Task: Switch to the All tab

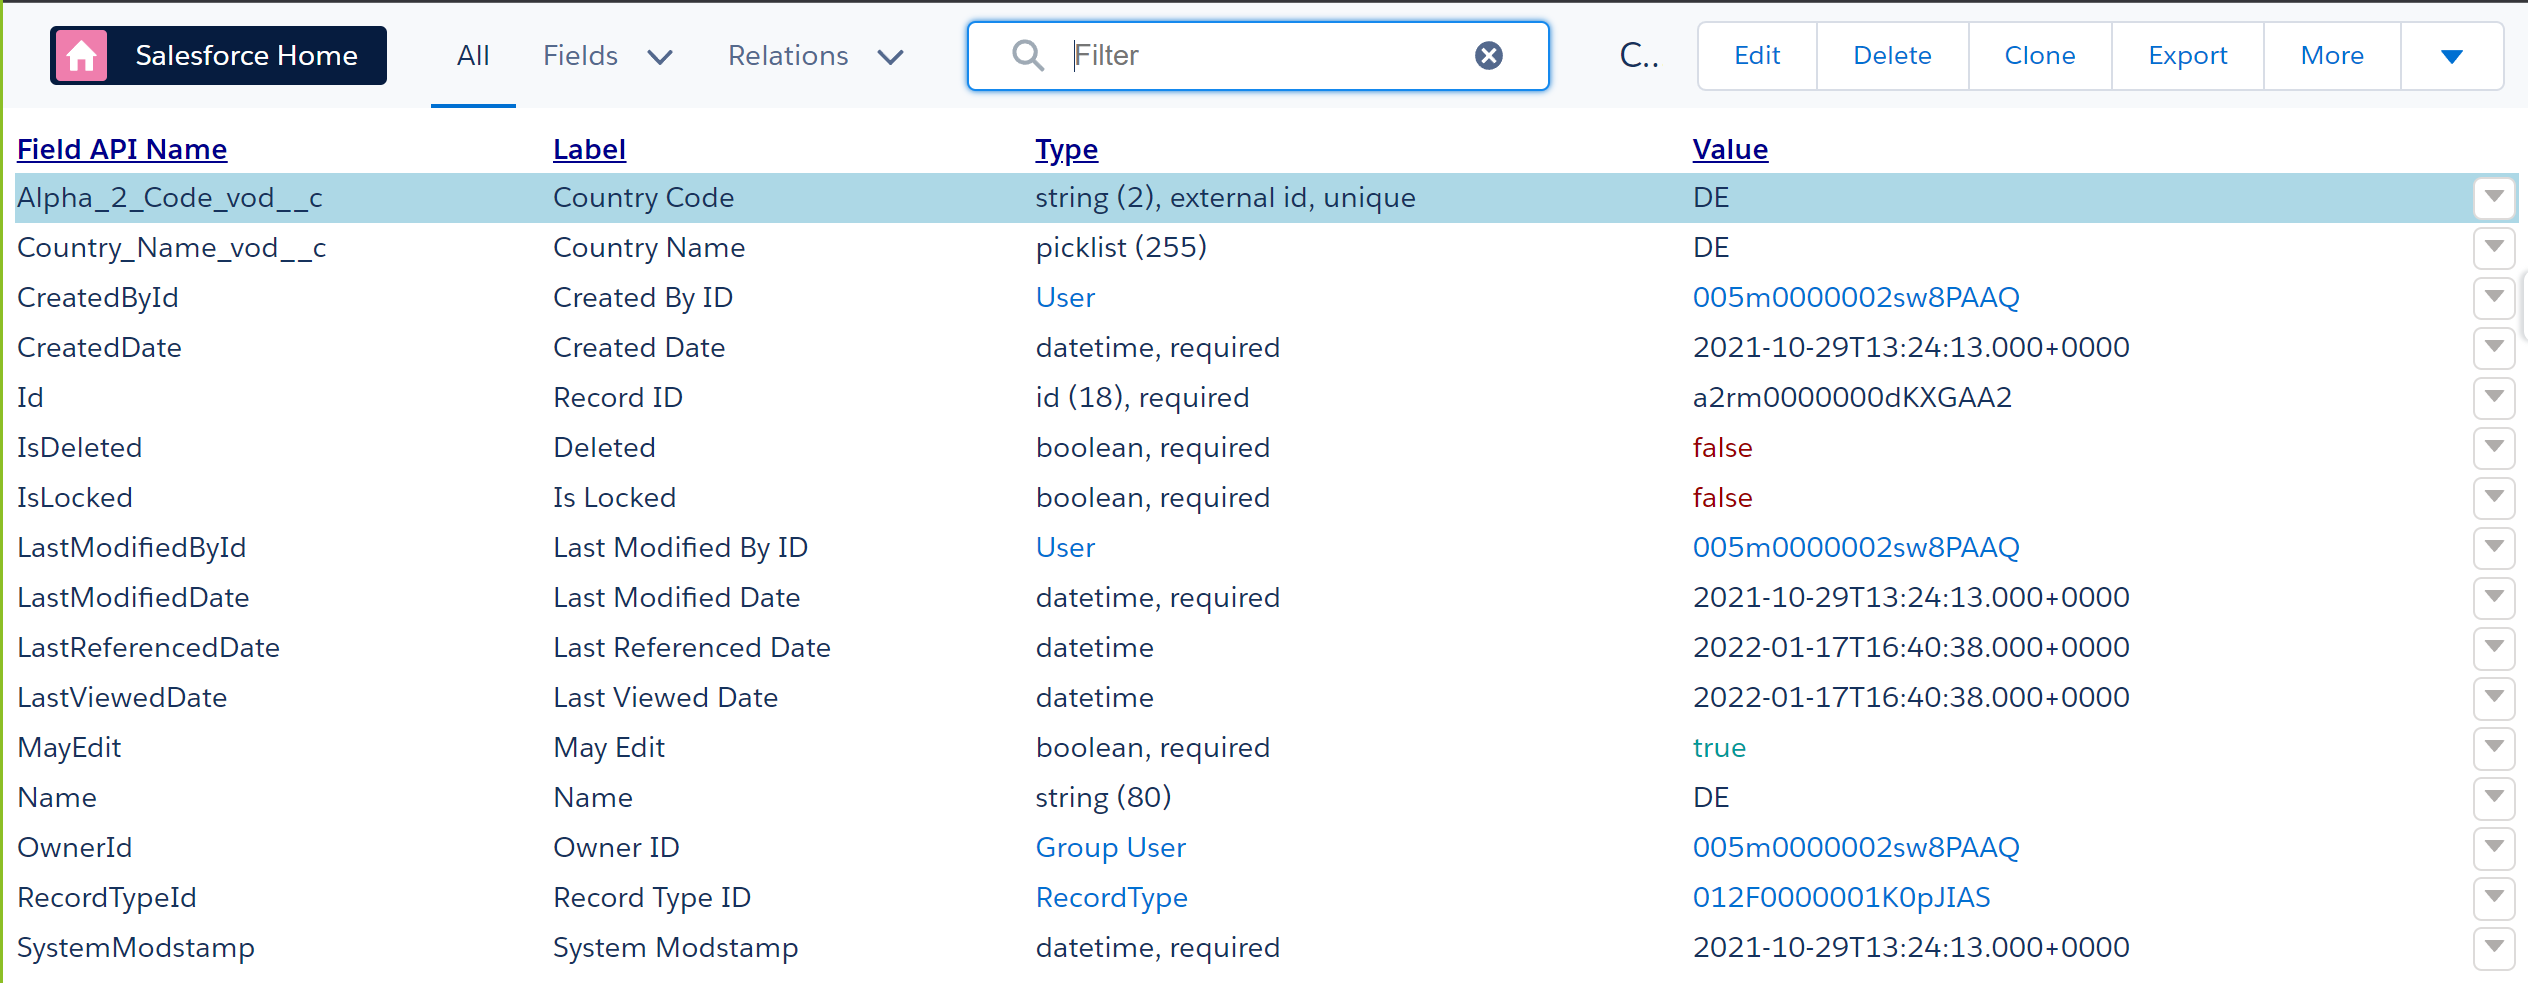Action: click(x=473, y=56)
